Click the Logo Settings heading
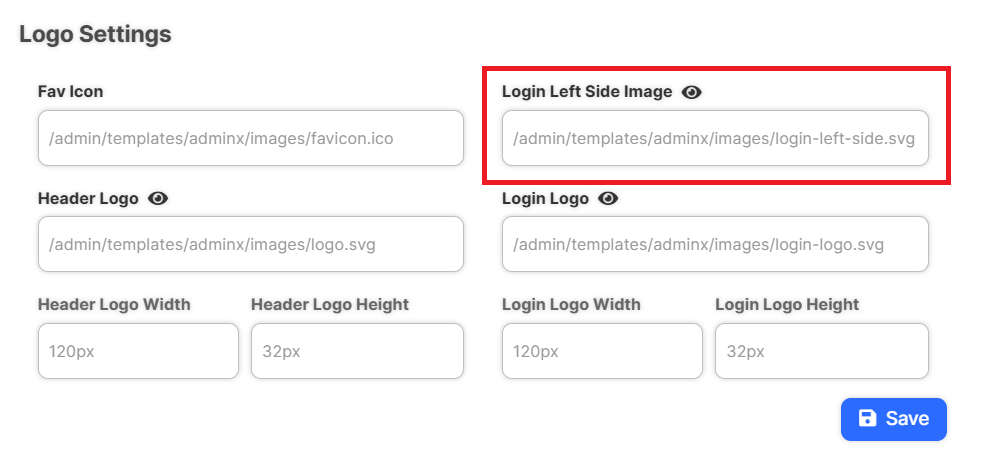The height and width of the screenshot is (472, 995). pyautogui.click(x=95, y=34)
